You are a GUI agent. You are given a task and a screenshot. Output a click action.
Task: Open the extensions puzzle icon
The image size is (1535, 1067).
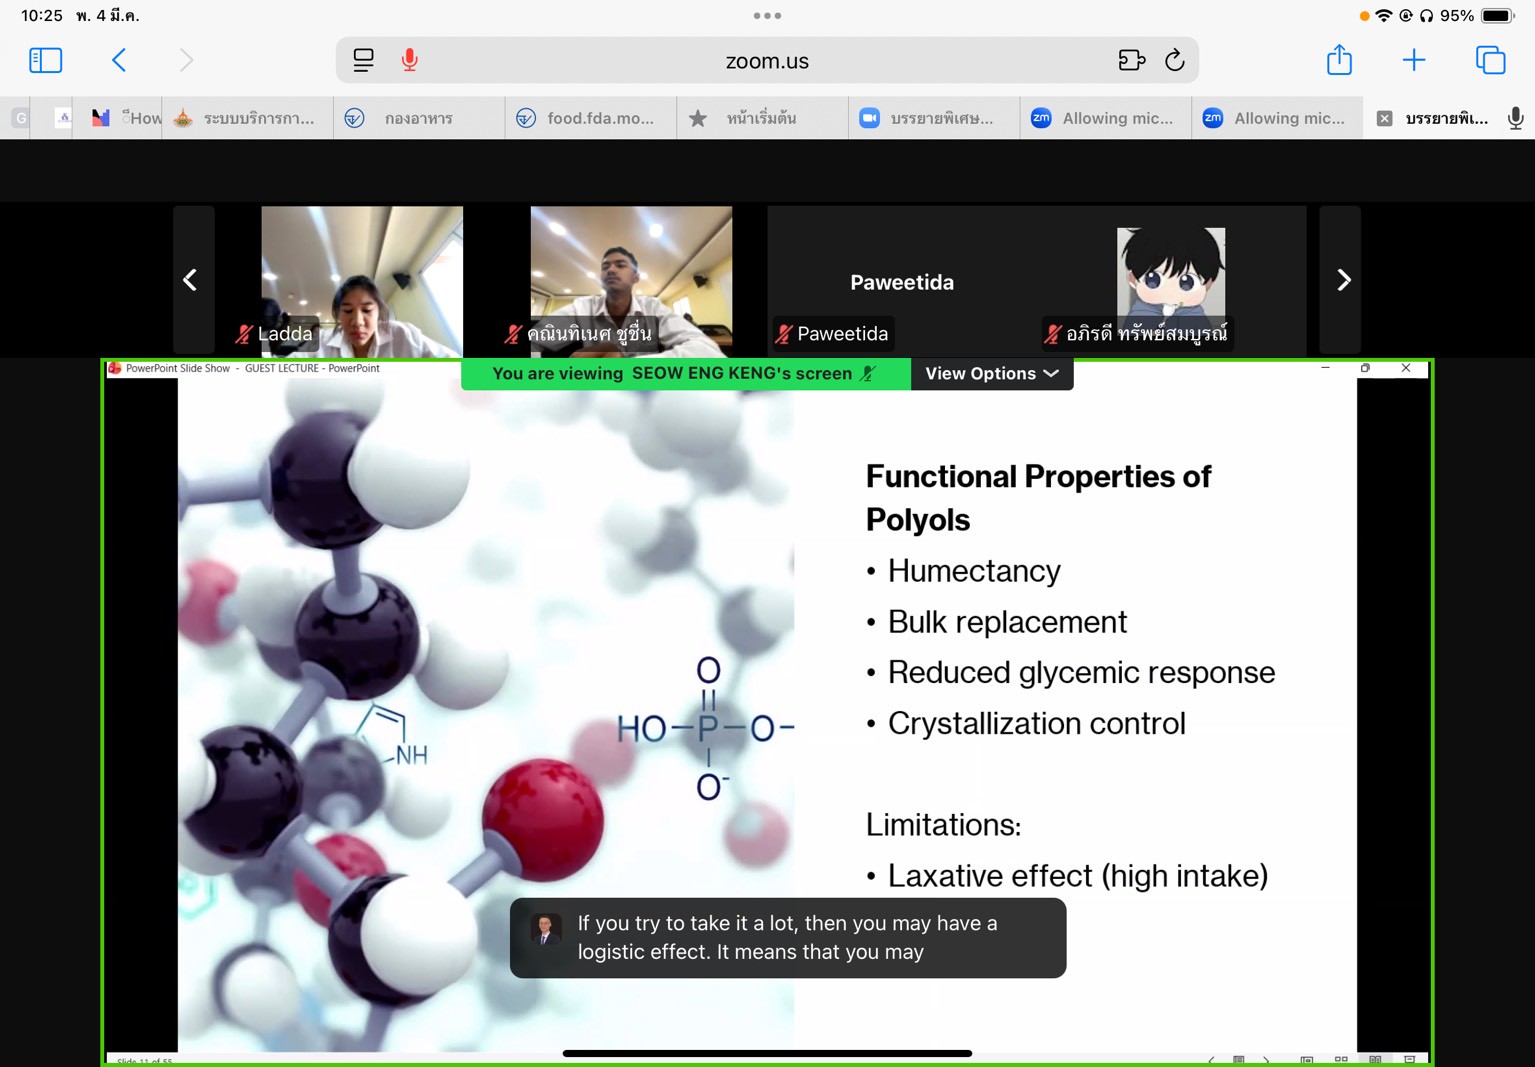[x=1131, y=61]
